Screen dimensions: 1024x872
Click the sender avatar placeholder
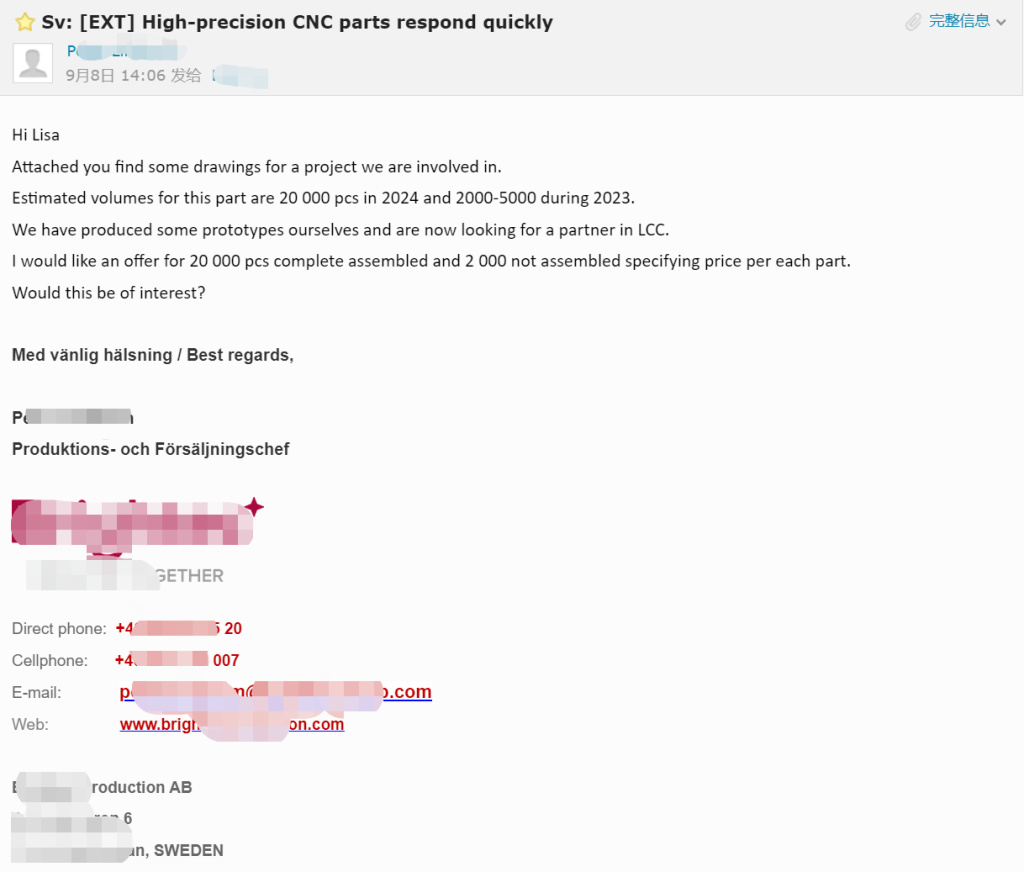coord(33,63)
